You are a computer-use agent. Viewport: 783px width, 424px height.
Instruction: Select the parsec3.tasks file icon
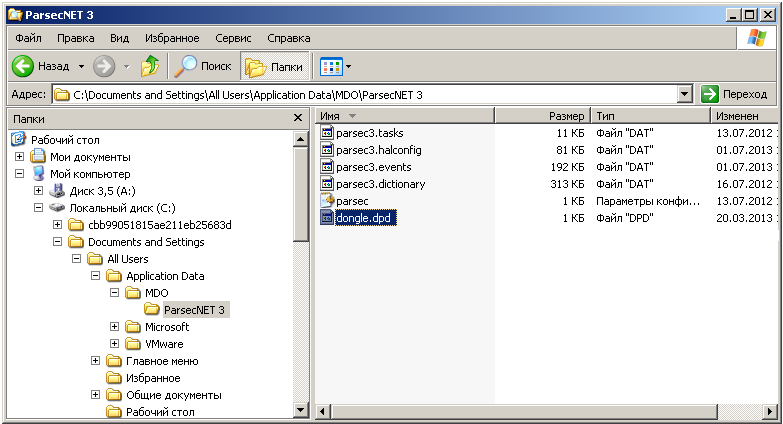pos(327,133)
